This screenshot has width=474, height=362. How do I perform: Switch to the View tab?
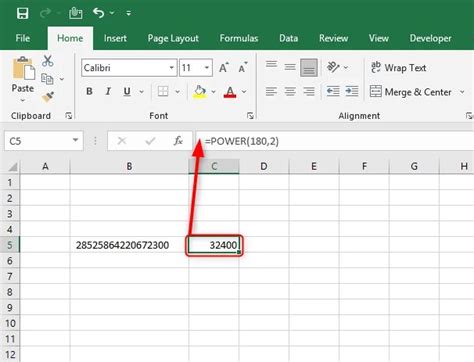click(379, 38)
